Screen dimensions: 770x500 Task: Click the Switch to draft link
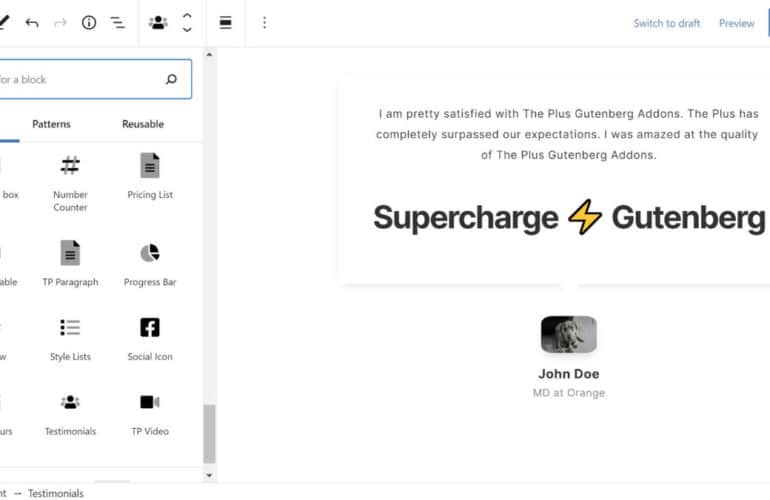pos(666,23)
